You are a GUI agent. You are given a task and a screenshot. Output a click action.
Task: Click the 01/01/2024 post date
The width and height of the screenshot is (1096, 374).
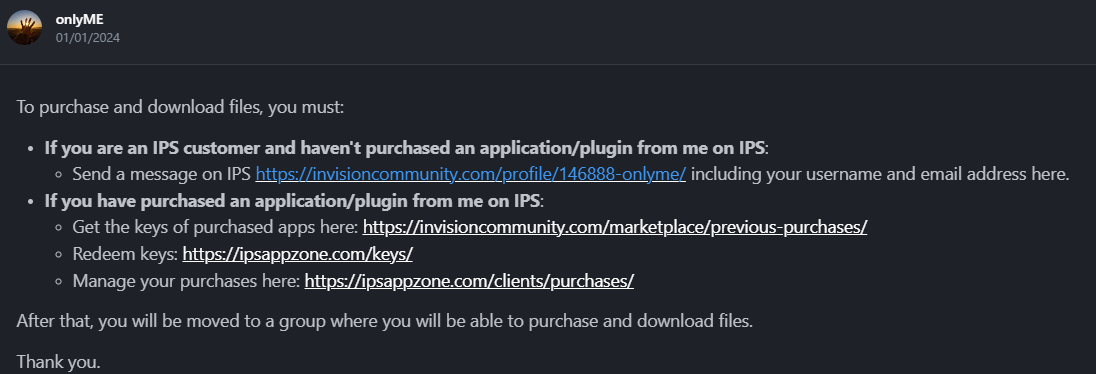click(x=88, y=38)
